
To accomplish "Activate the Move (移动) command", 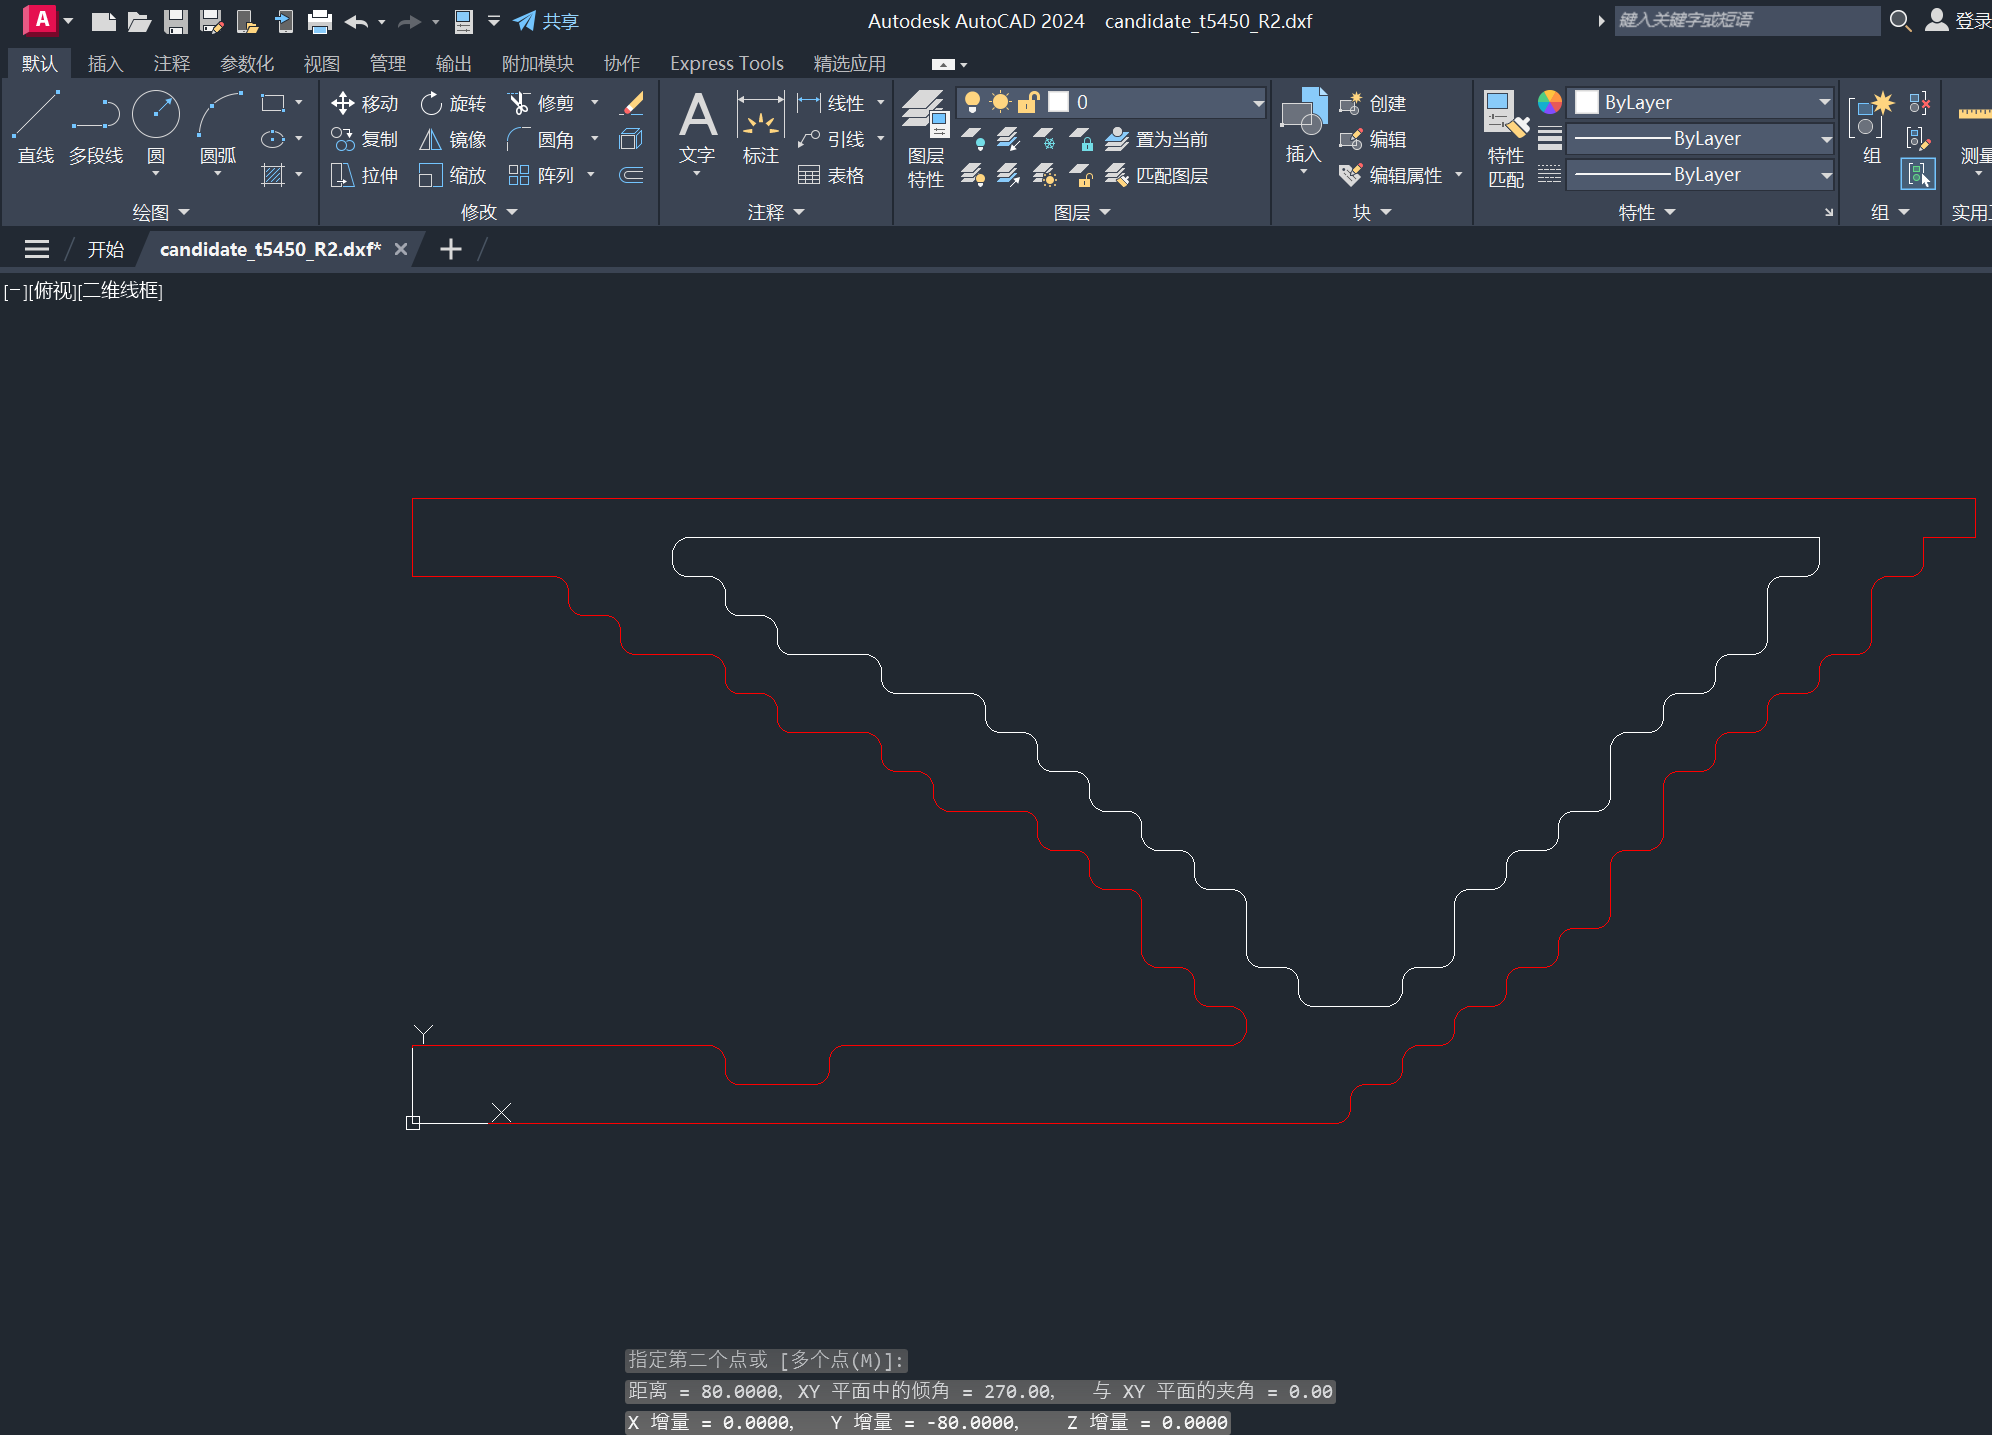I will [365, 103].
